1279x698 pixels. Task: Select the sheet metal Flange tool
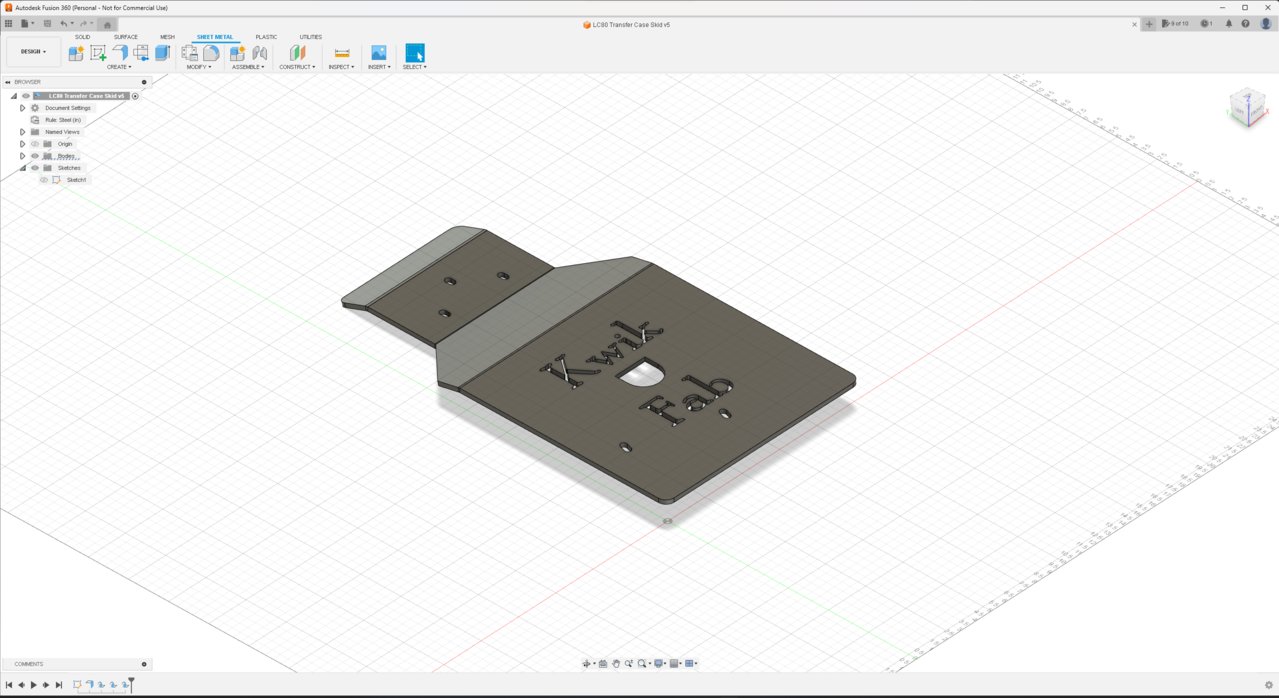click(x=120, y=53)
